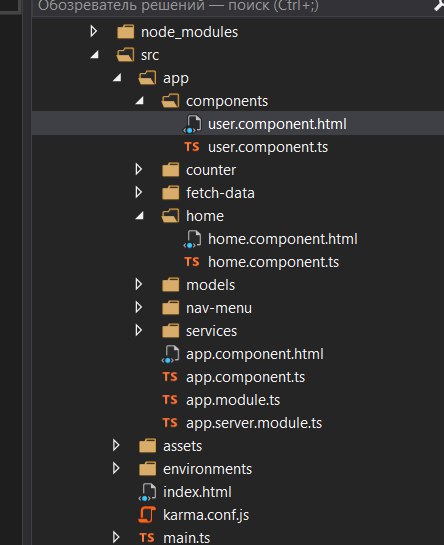
Task: Focus the Solution Explorer search field
Action: point(233,6)
